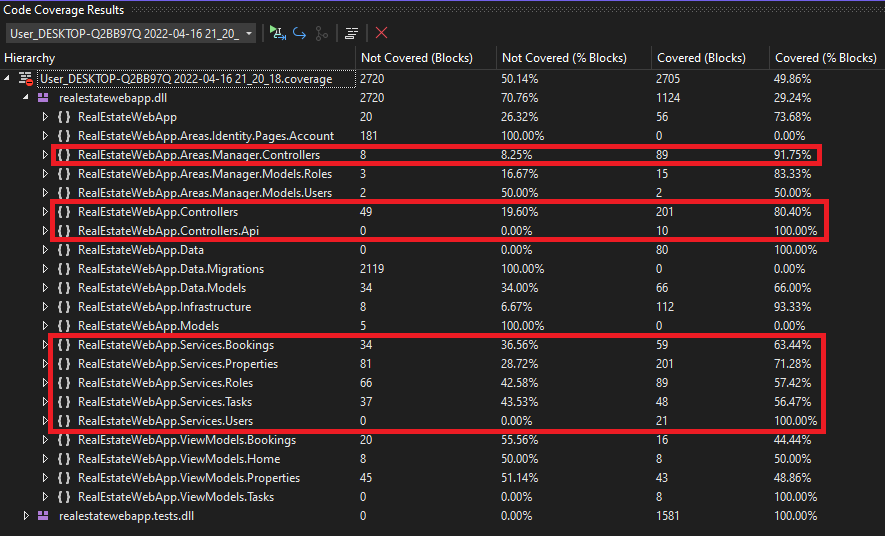Click the red X remove results icon
The height and width of the screenshot is (536, 885).
tap(382, 33)
